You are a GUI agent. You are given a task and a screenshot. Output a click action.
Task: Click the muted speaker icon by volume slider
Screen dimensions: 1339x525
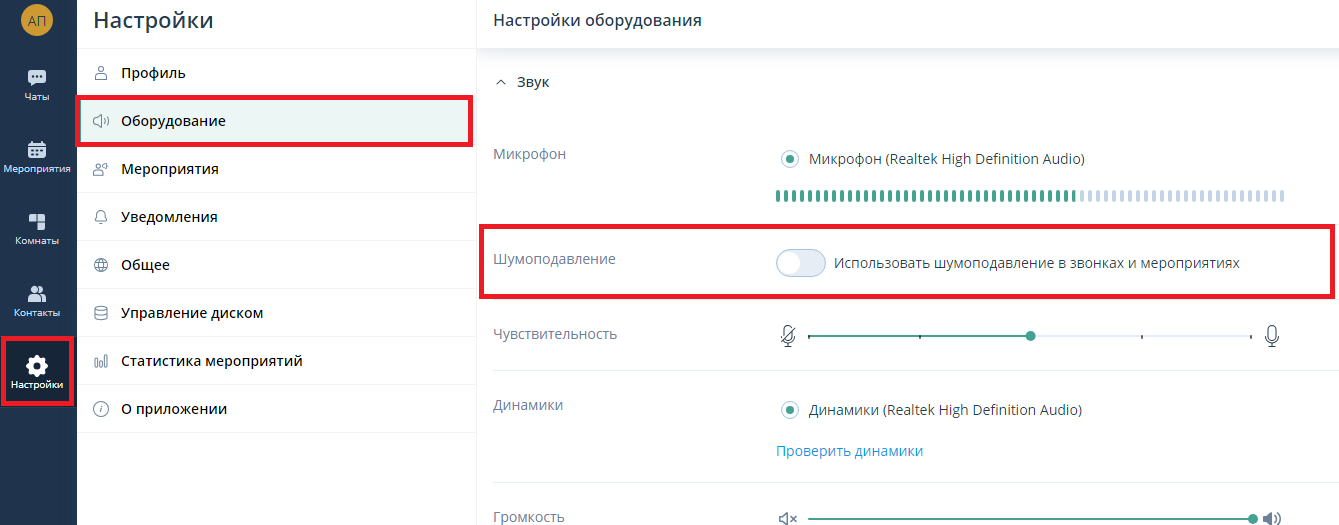click(x=788, y=519)
